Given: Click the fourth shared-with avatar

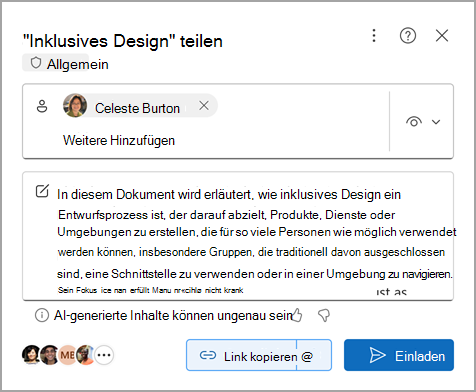Looking at the screenshot, I should click(x=85, y=355).
